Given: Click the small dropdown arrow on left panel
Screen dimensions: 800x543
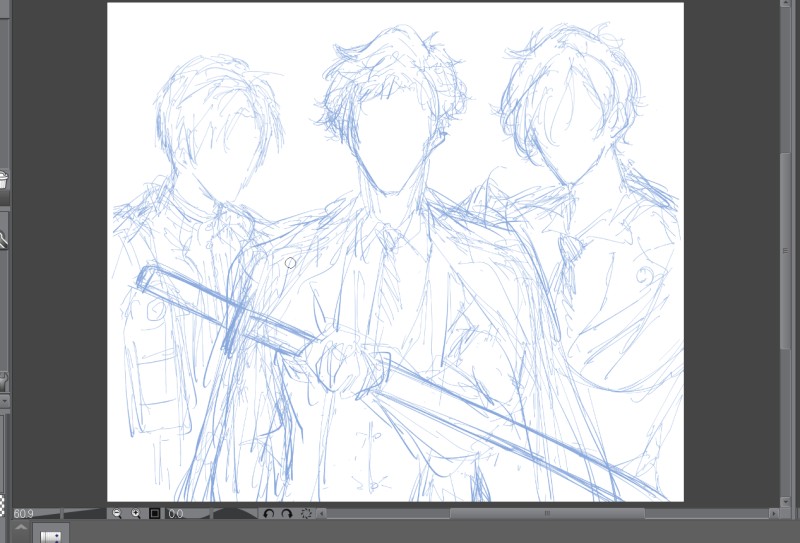Looking at the screenshot, I should 4,401.
